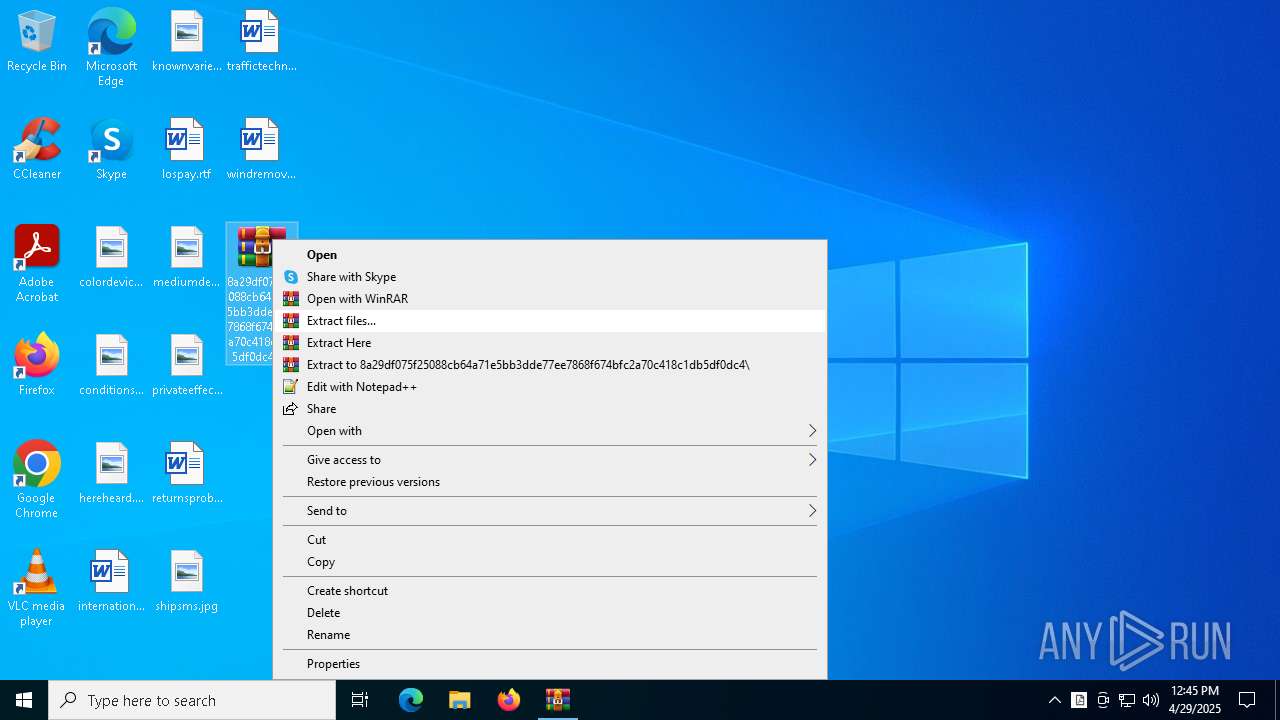This screenshot has height=720, width=1280.
Task: Choose Create shortcut menu entry
Action: point(550,591)
